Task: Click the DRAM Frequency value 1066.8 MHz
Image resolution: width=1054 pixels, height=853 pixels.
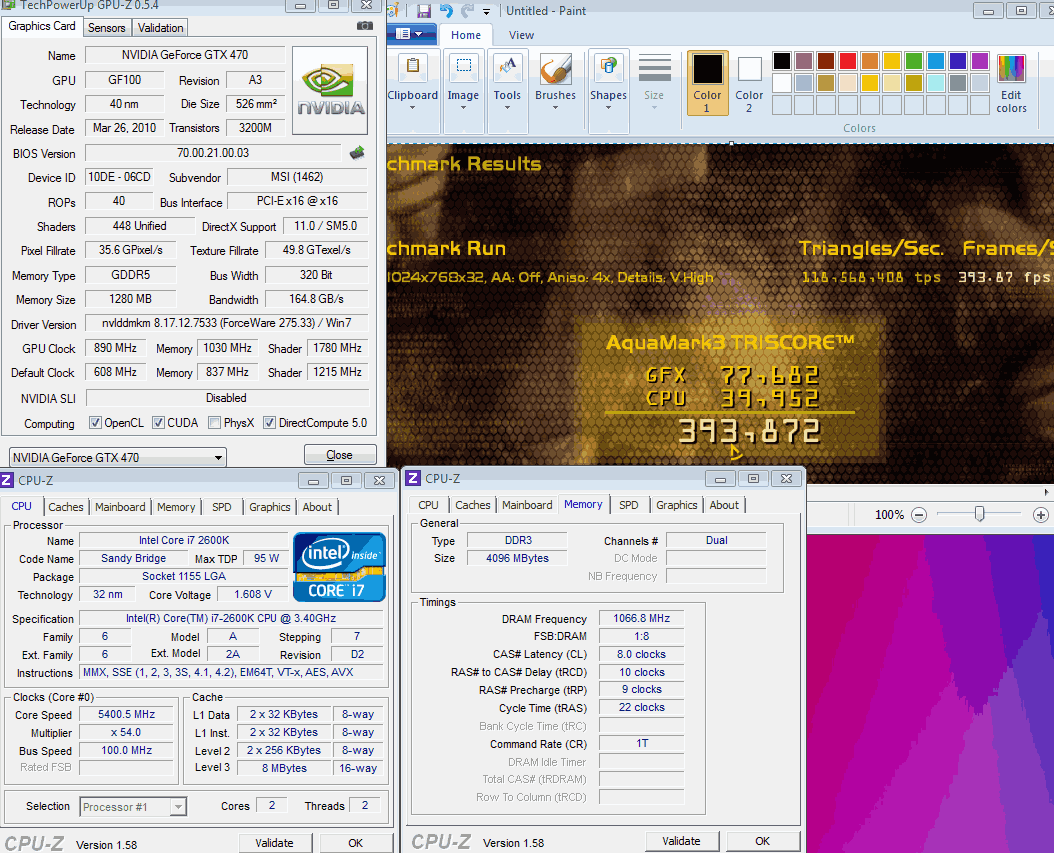Action: (641, 618)
